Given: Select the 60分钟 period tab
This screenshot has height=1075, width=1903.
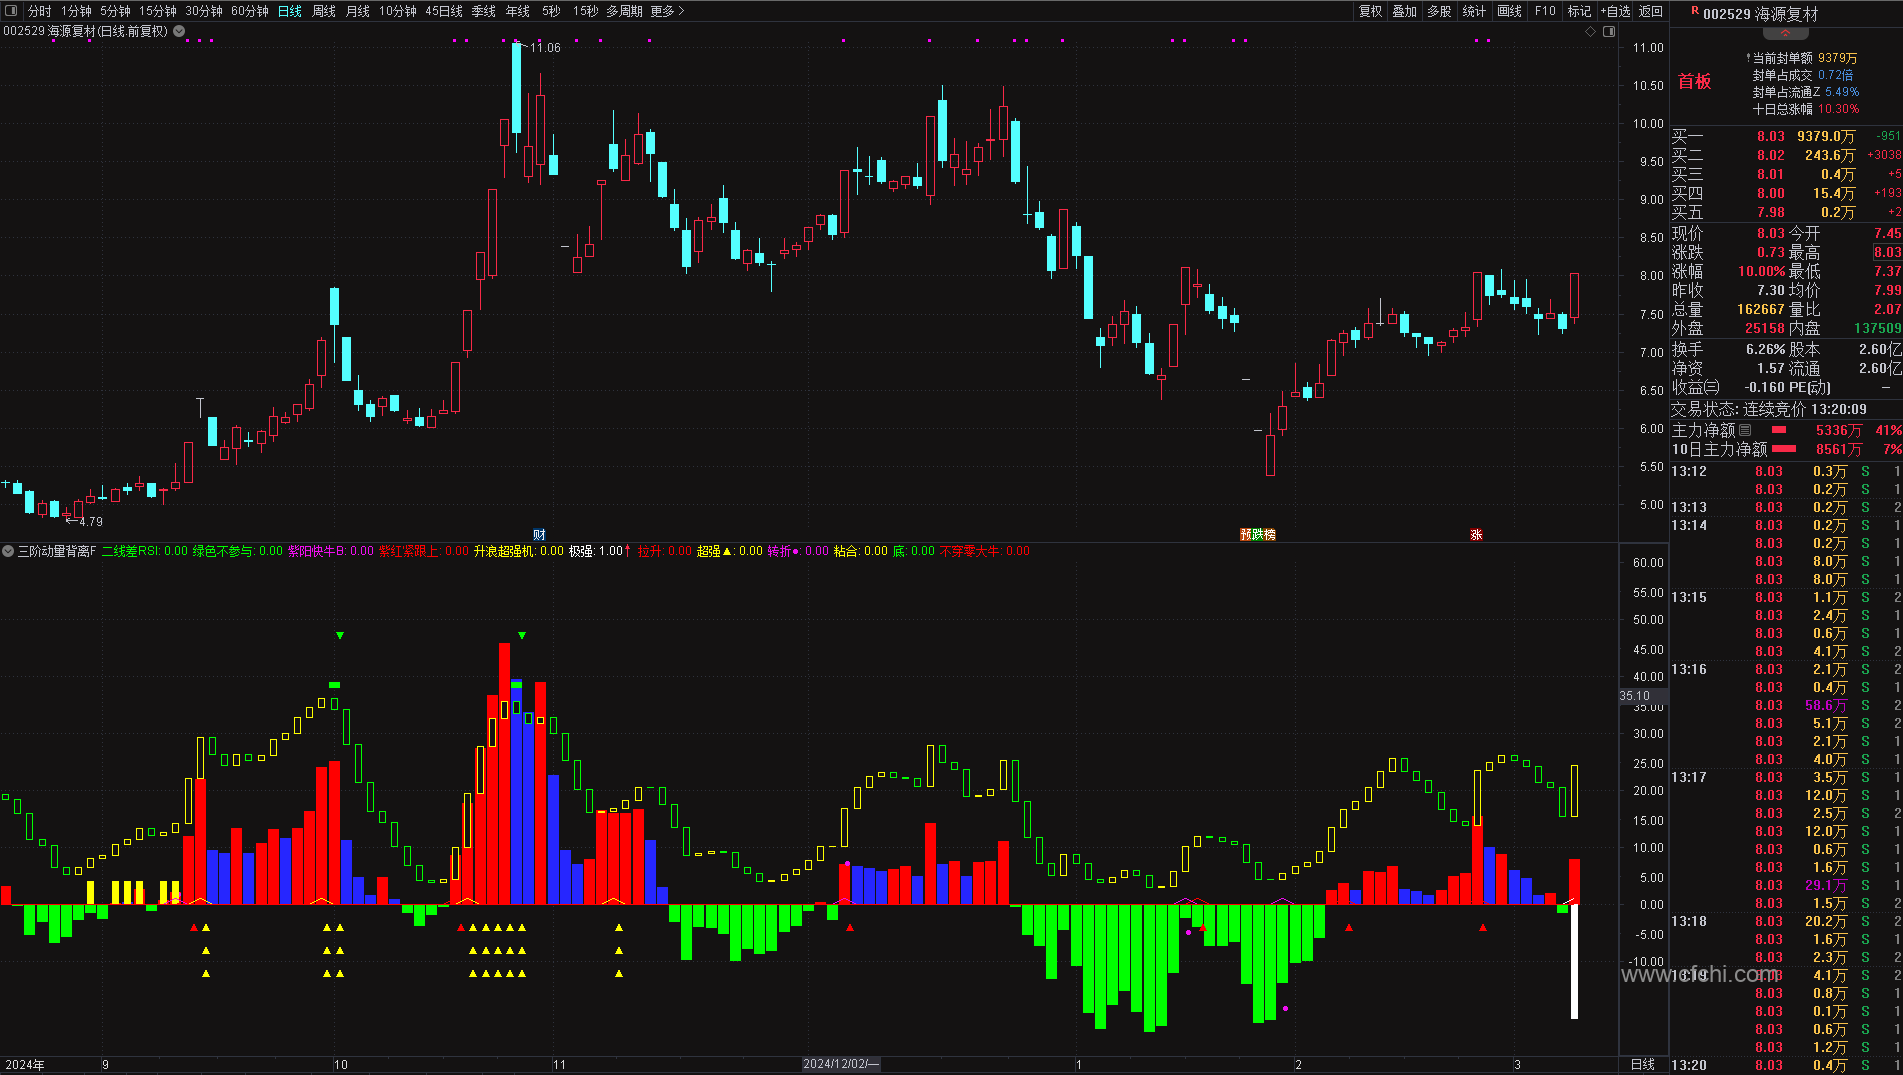Looking at the screenshot, I should tap(250, 11).
